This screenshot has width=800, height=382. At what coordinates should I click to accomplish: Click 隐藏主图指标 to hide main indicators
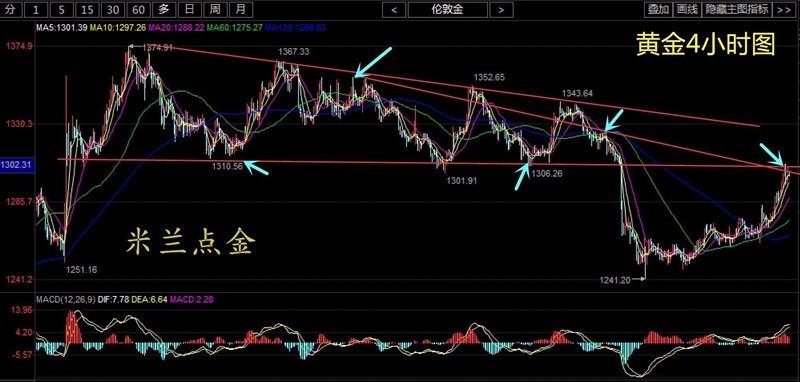point(736,9)
